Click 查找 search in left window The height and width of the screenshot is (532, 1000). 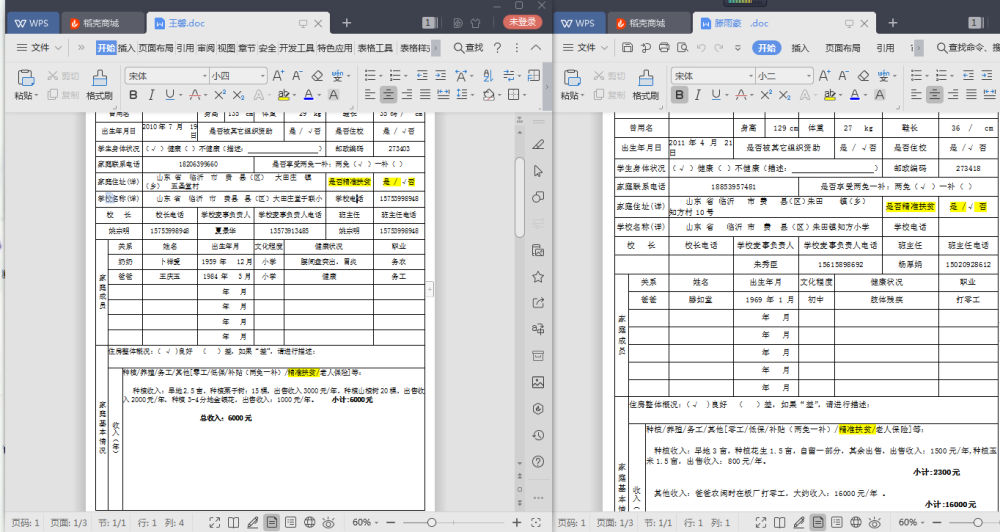(468, 48)
